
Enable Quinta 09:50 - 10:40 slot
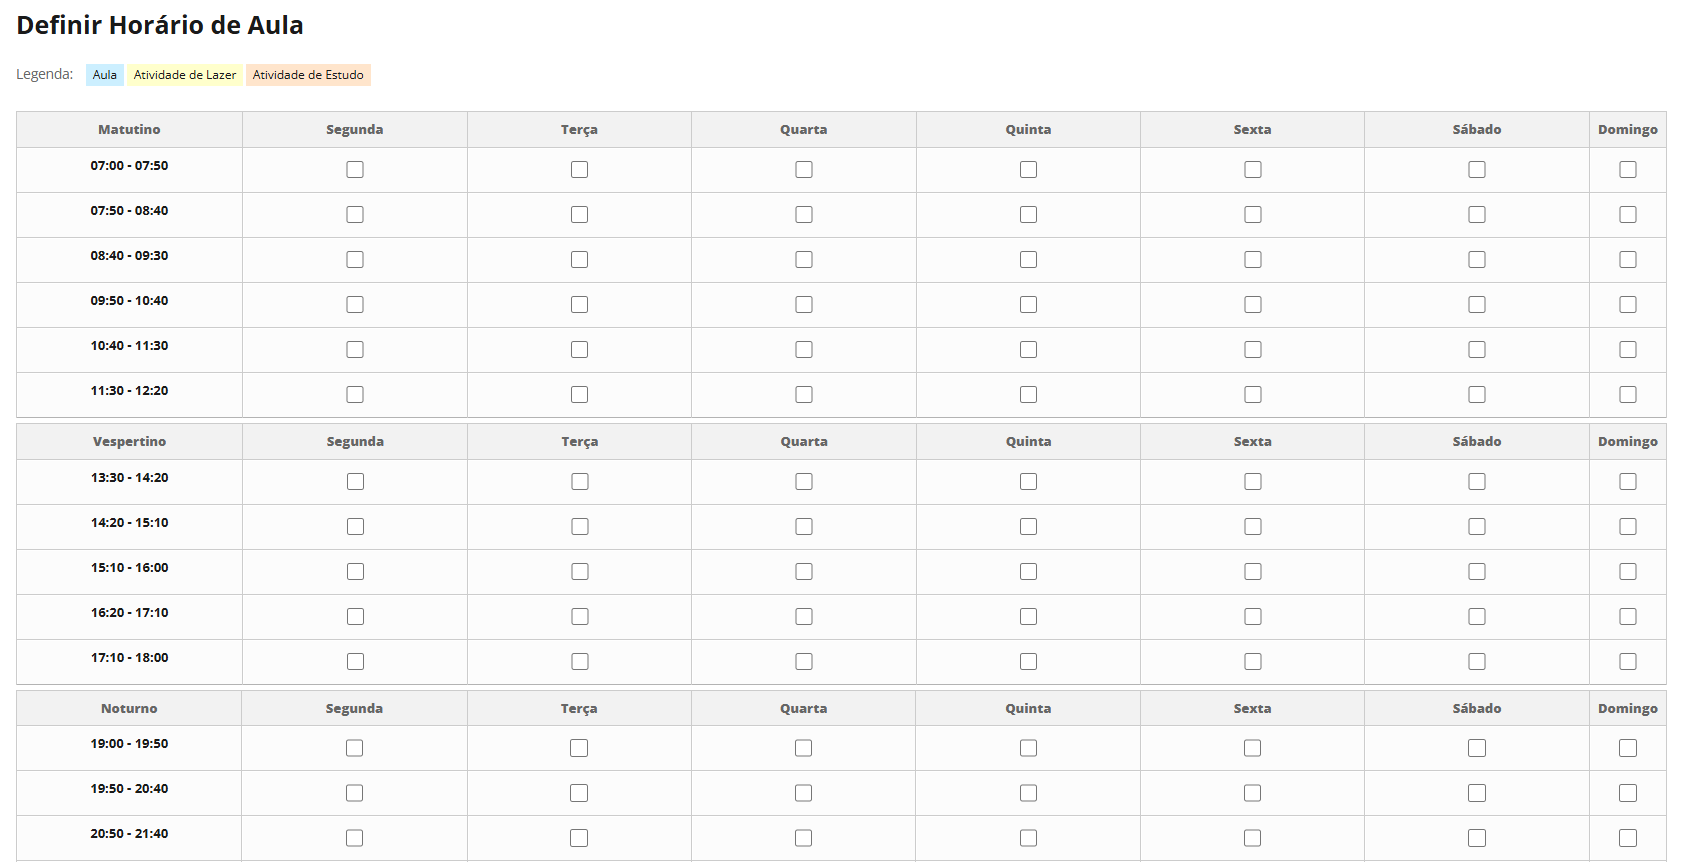click(x=1028, y=305)
